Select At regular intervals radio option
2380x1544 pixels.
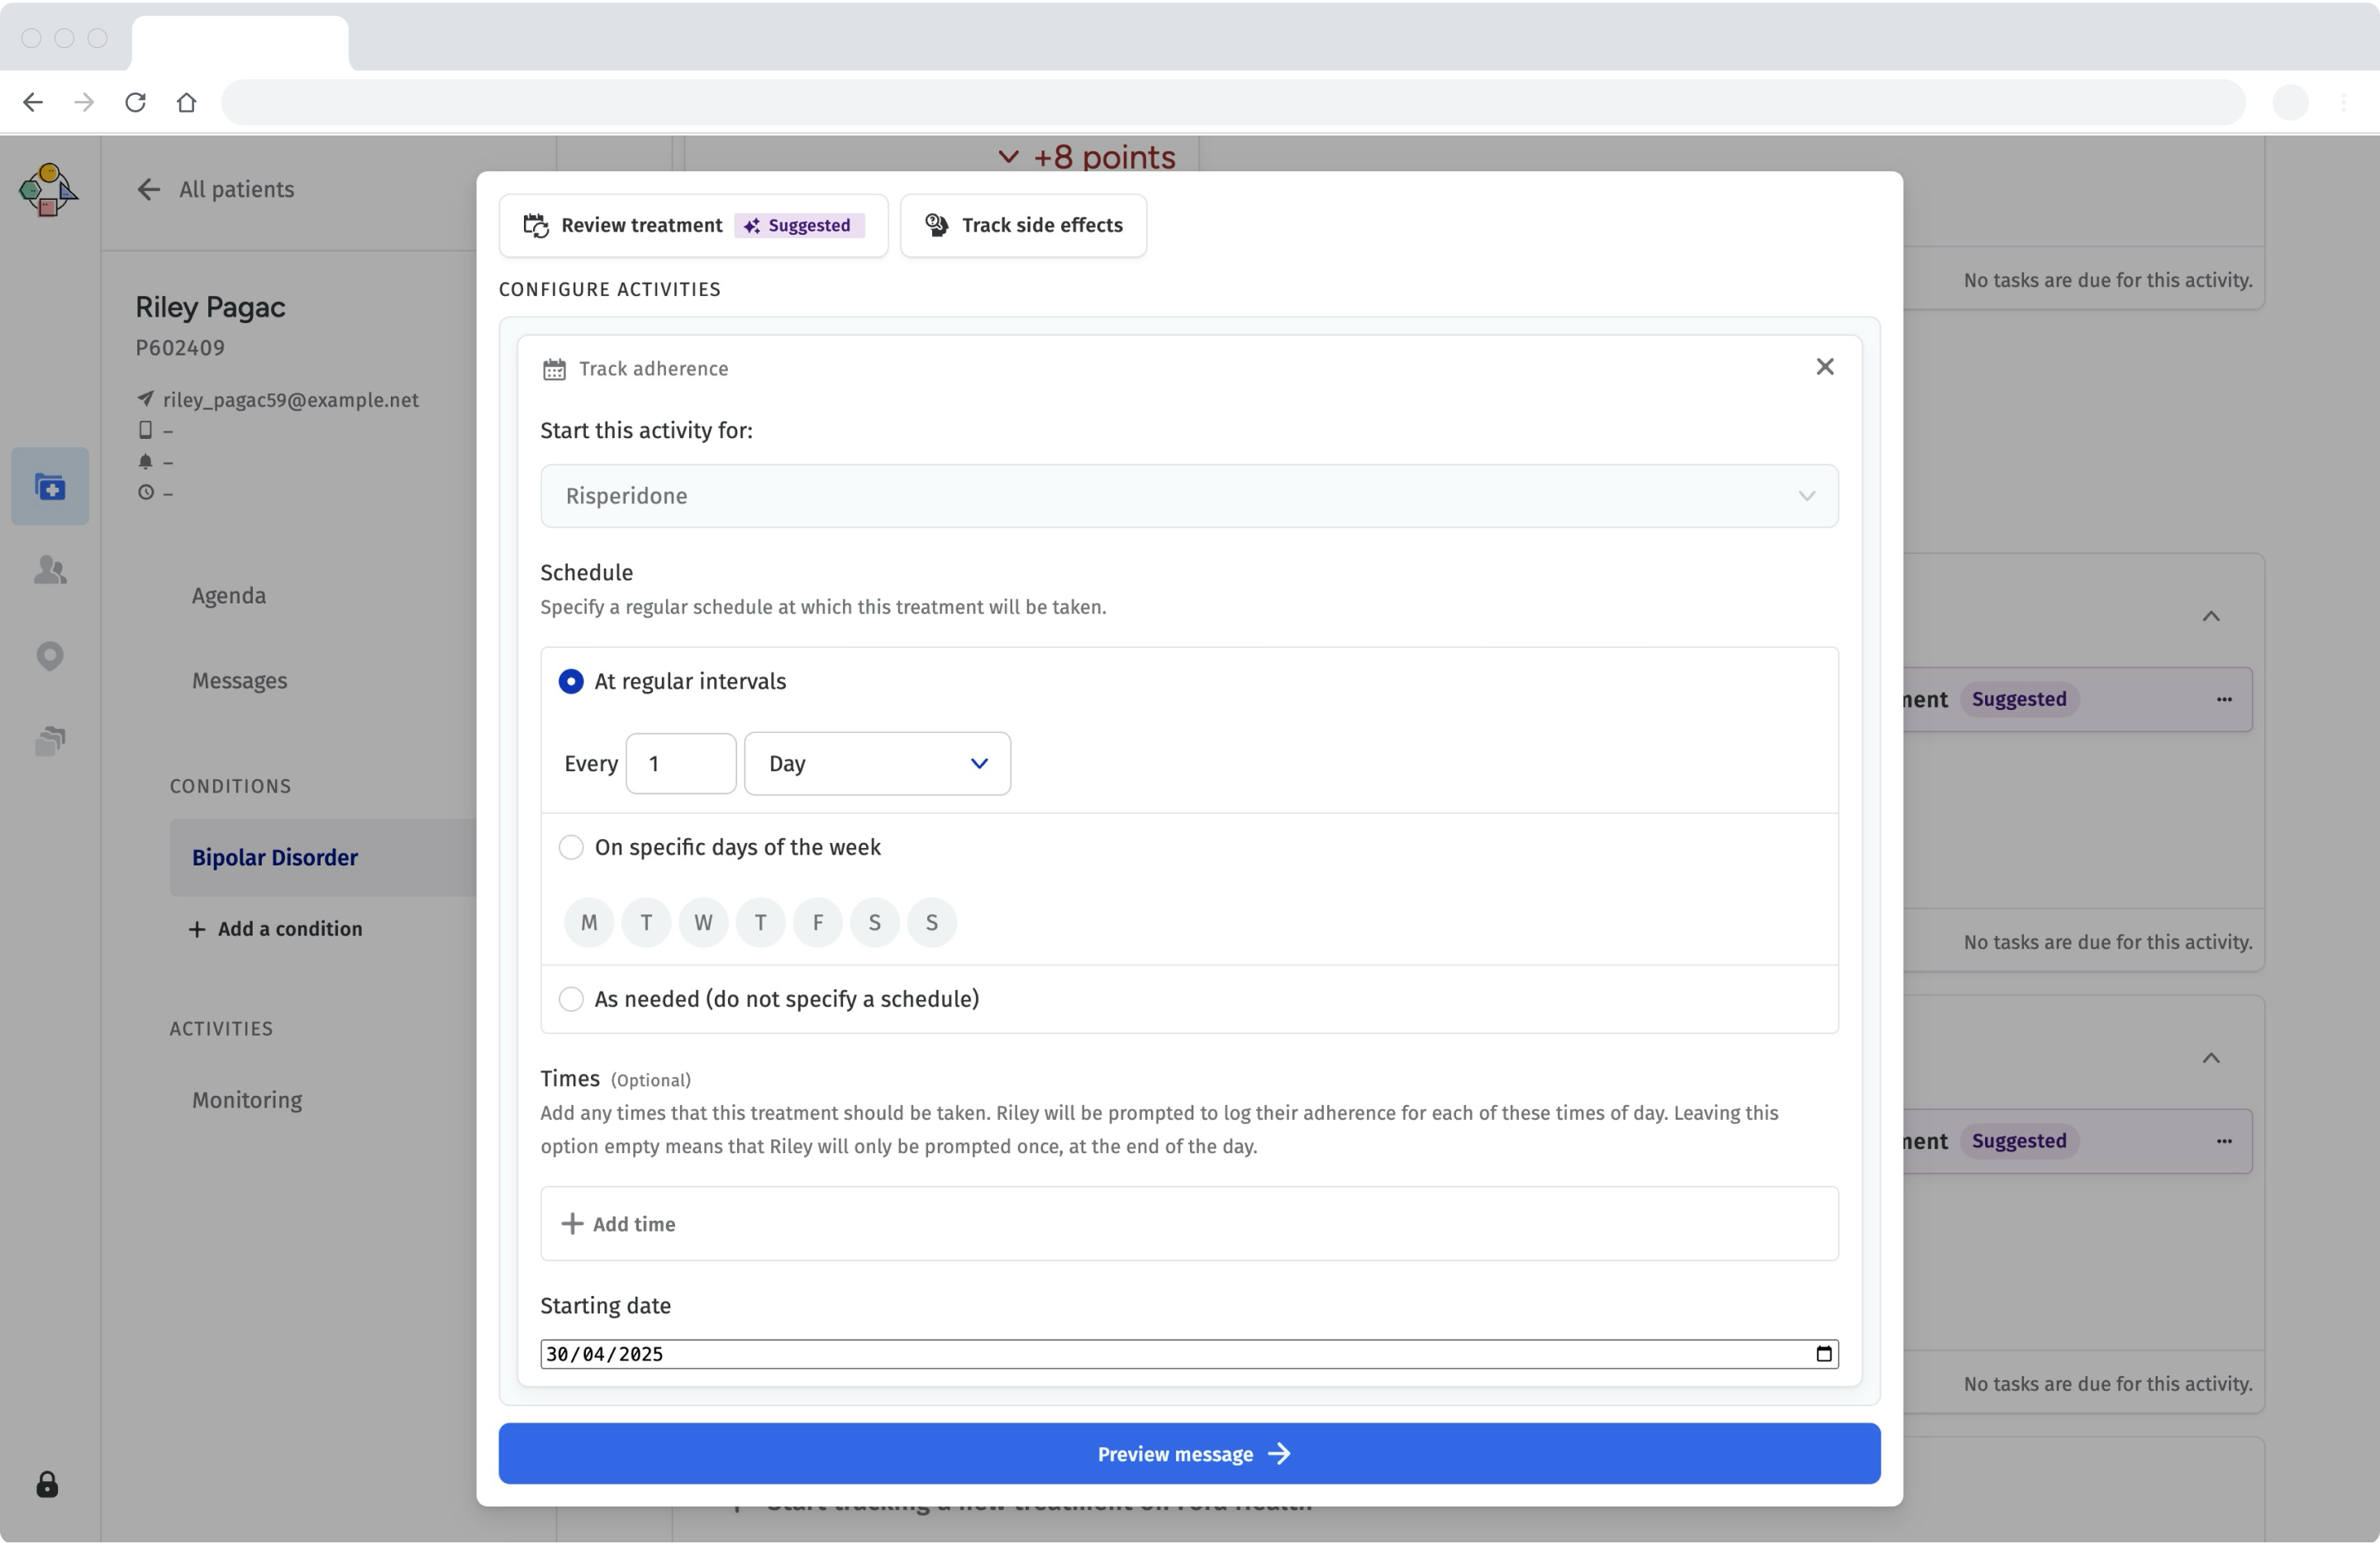(571, 682)
